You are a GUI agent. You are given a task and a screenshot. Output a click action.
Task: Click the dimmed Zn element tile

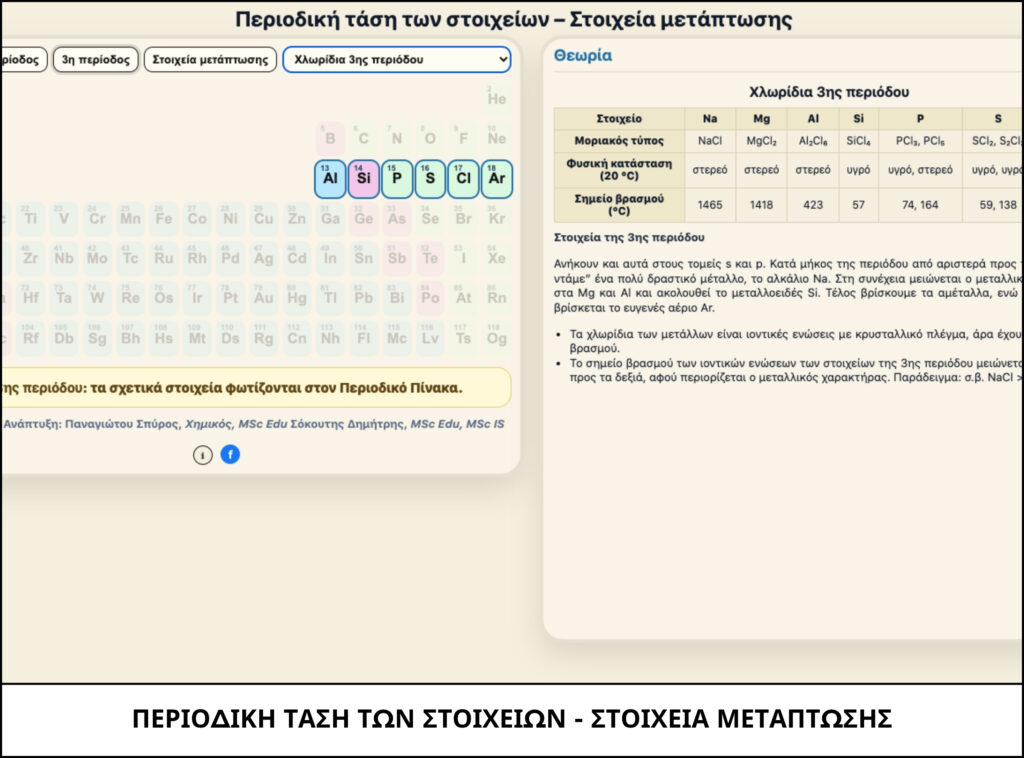(x=297, y=219)
